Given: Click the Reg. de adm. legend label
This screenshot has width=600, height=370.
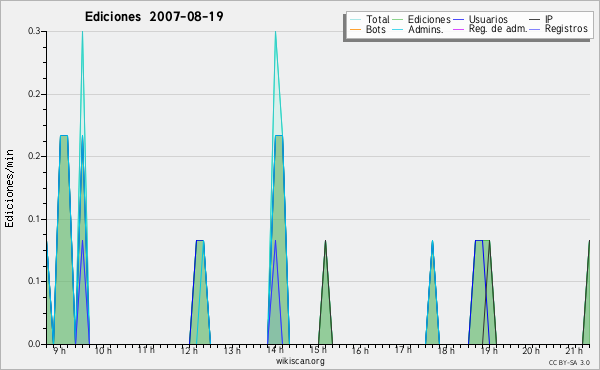Looking at the screenshot, I should pyautogui.click(x=498, y=29).
